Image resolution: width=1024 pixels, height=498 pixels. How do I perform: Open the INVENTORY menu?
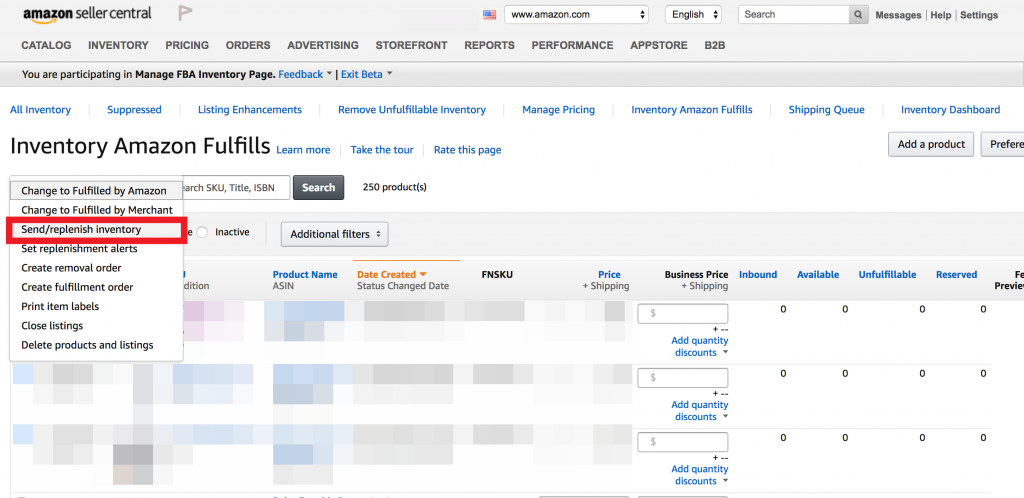click(118, 46)
